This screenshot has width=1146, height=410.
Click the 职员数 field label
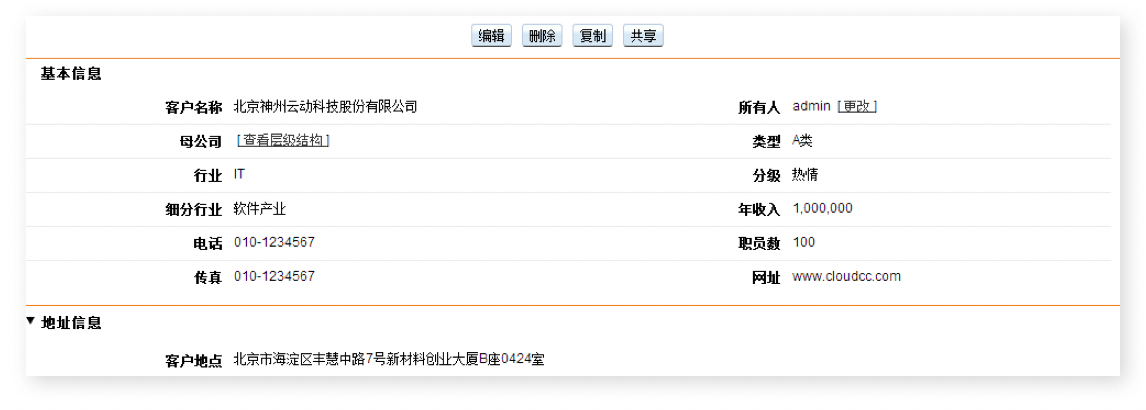(759, 244)
